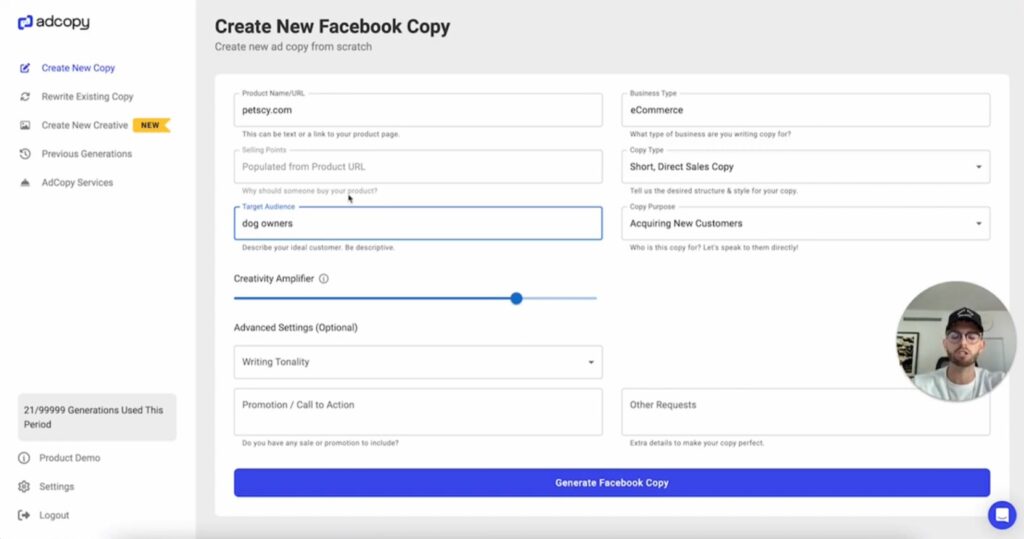Click the Target Audience field
Image resolution: width=1024 pixels, height=539 pixels.
(418, 223)
